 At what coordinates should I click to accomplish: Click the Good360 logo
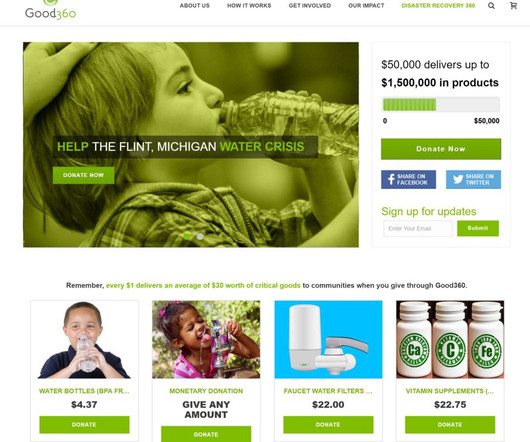pyautogui.click(x=50, y=10)
